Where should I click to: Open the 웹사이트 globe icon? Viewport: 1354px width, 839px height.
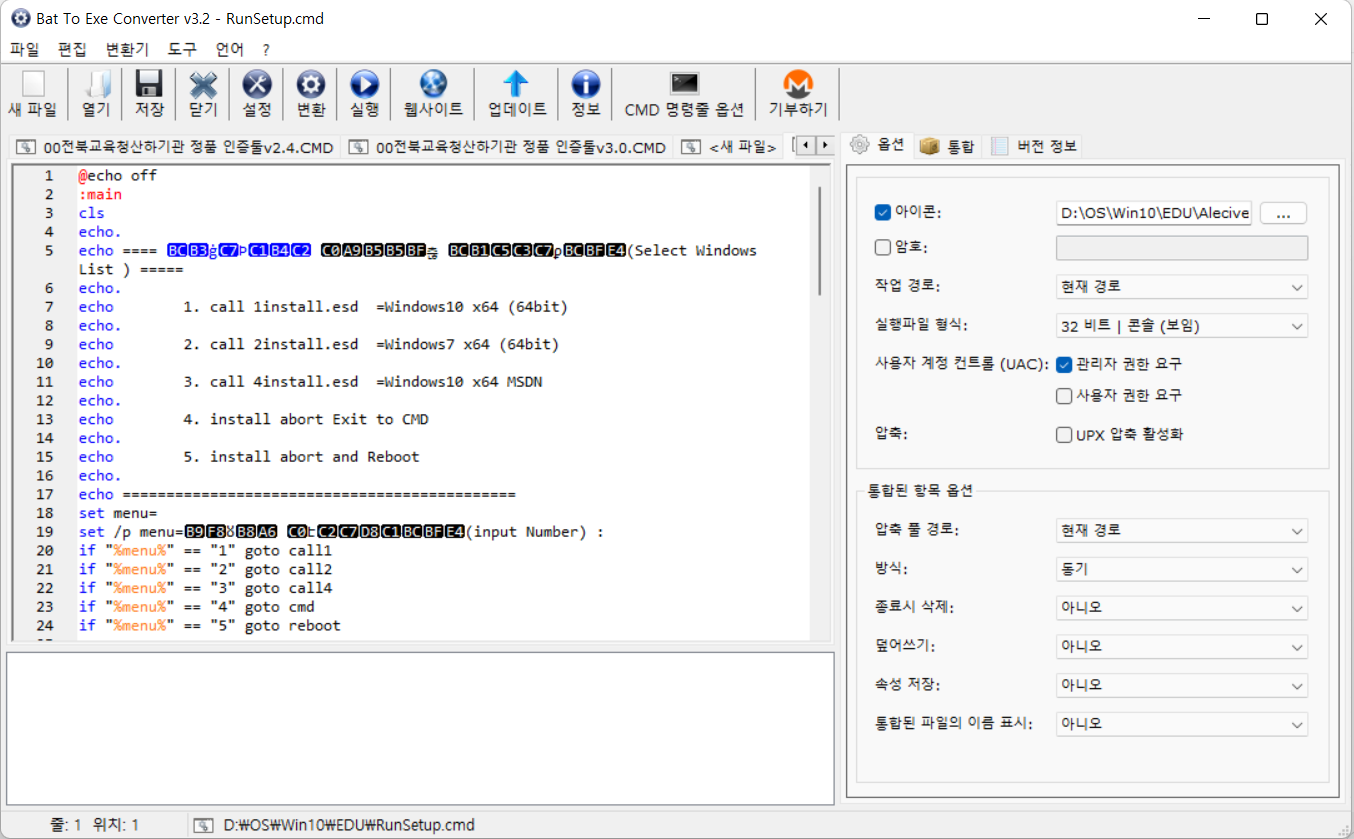coord(433,85)
